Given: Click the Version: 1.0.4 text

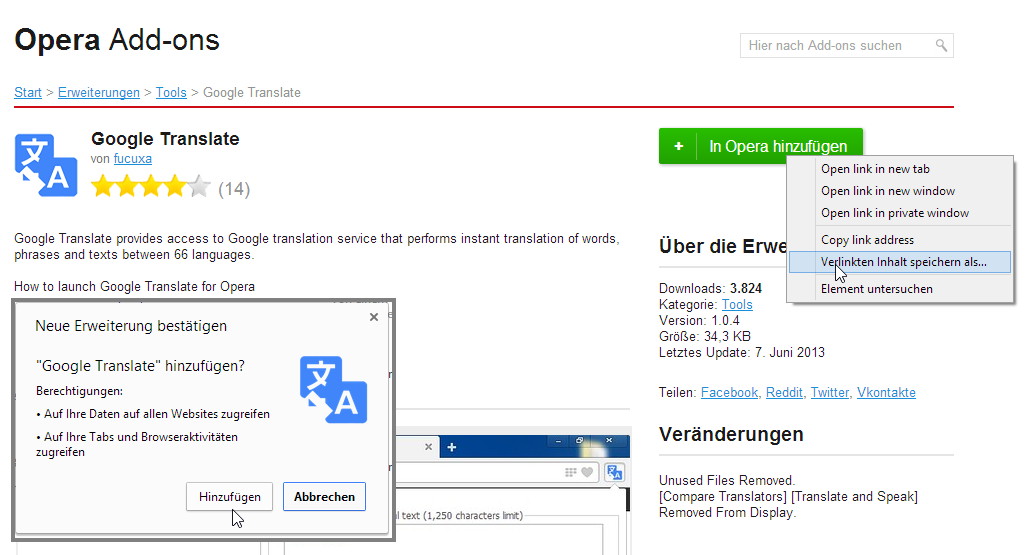Looking at the screenshot, I should click(x=699, y=320).
